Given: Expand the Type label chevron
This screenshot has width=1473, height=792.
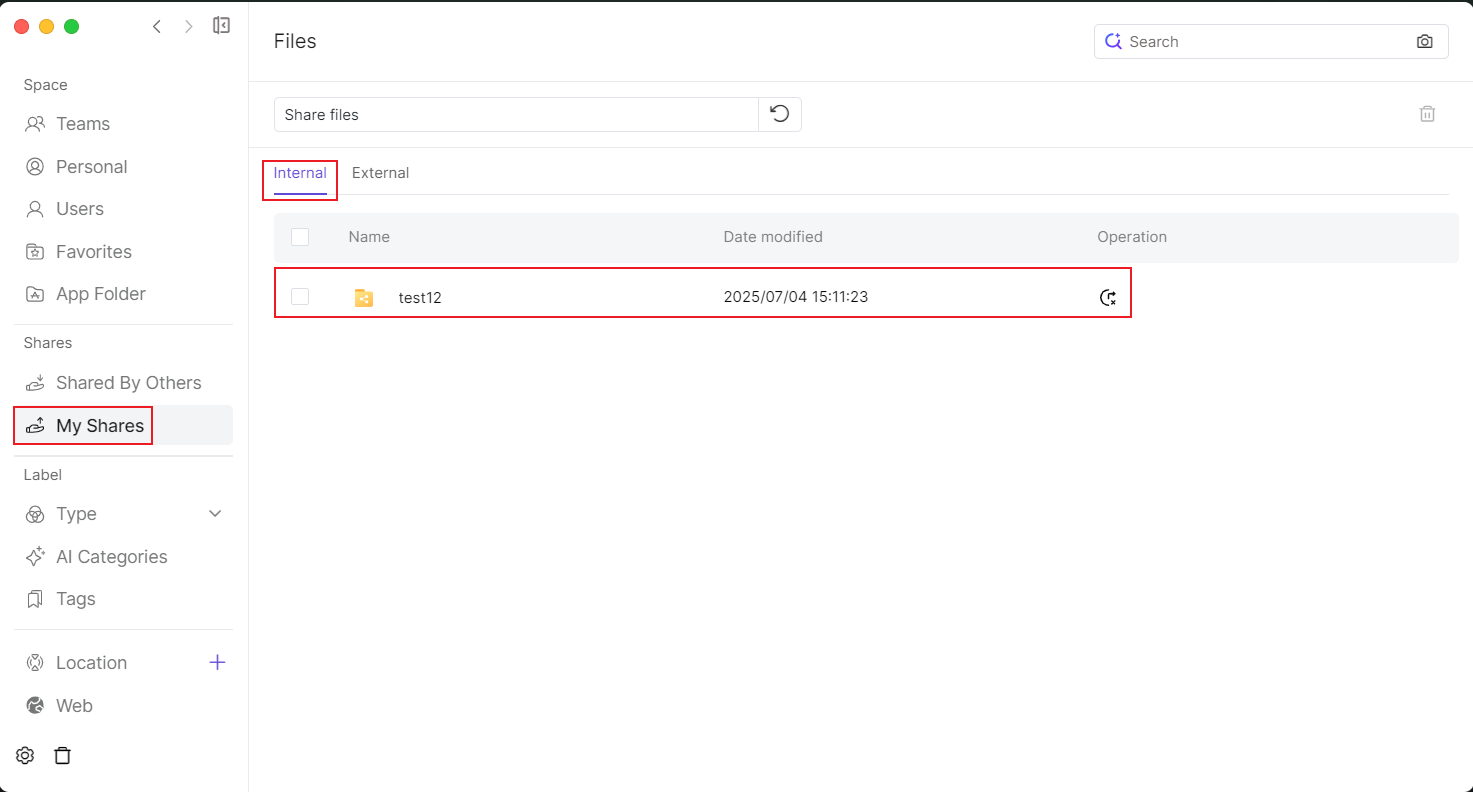Looking at the screenshot, I should [215, 514].
